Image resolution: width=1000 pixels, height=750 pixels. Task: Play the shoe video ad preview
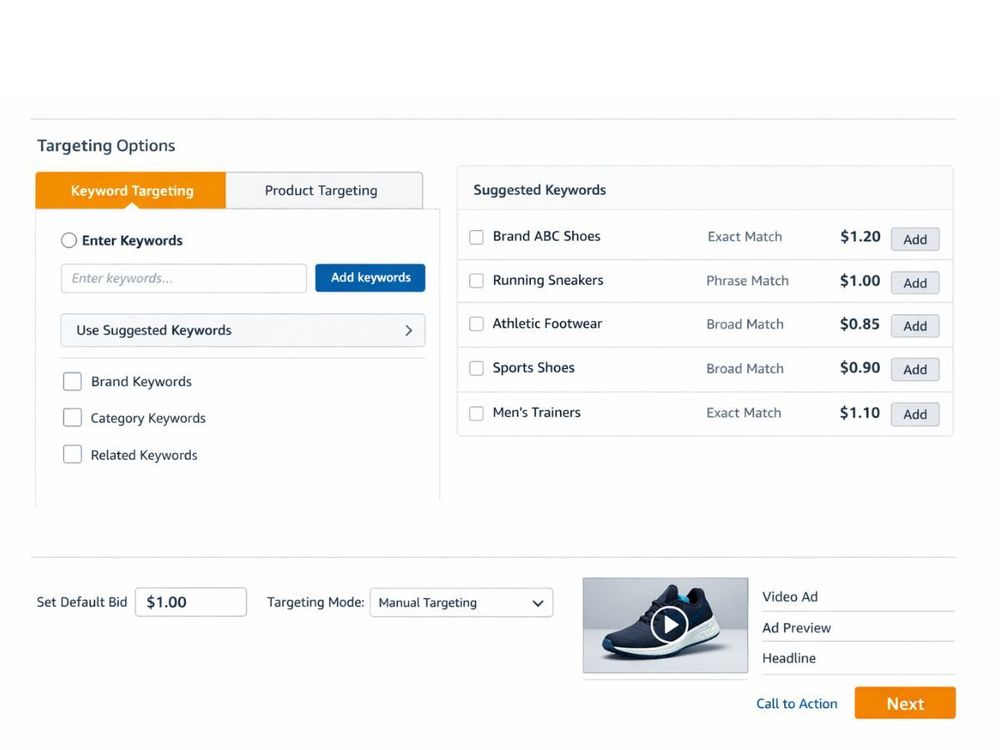click(668, 624)
